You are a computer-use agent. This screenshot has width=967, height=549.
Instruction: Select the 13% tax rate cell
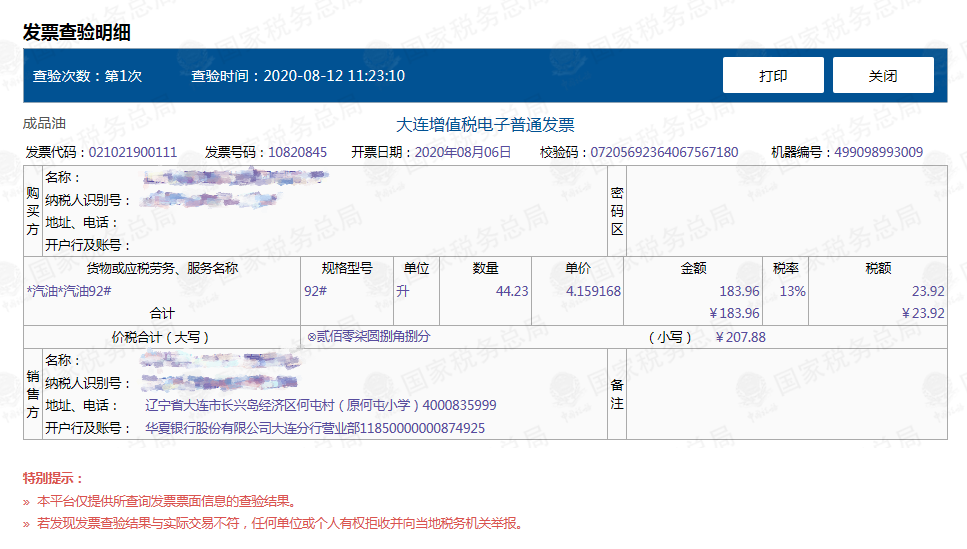tap(792, 291)
